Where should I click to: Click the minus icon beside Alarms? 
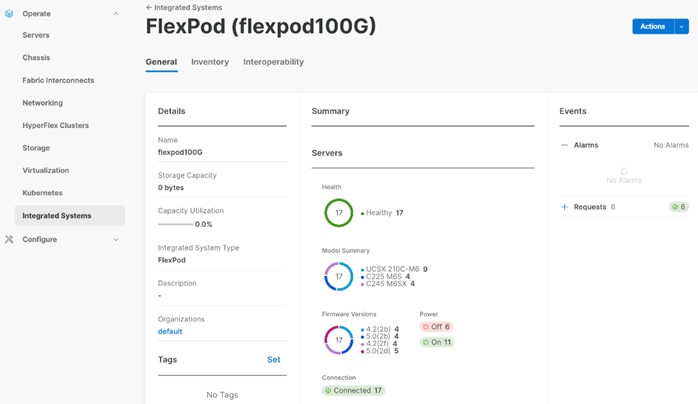tap(564, 145)
